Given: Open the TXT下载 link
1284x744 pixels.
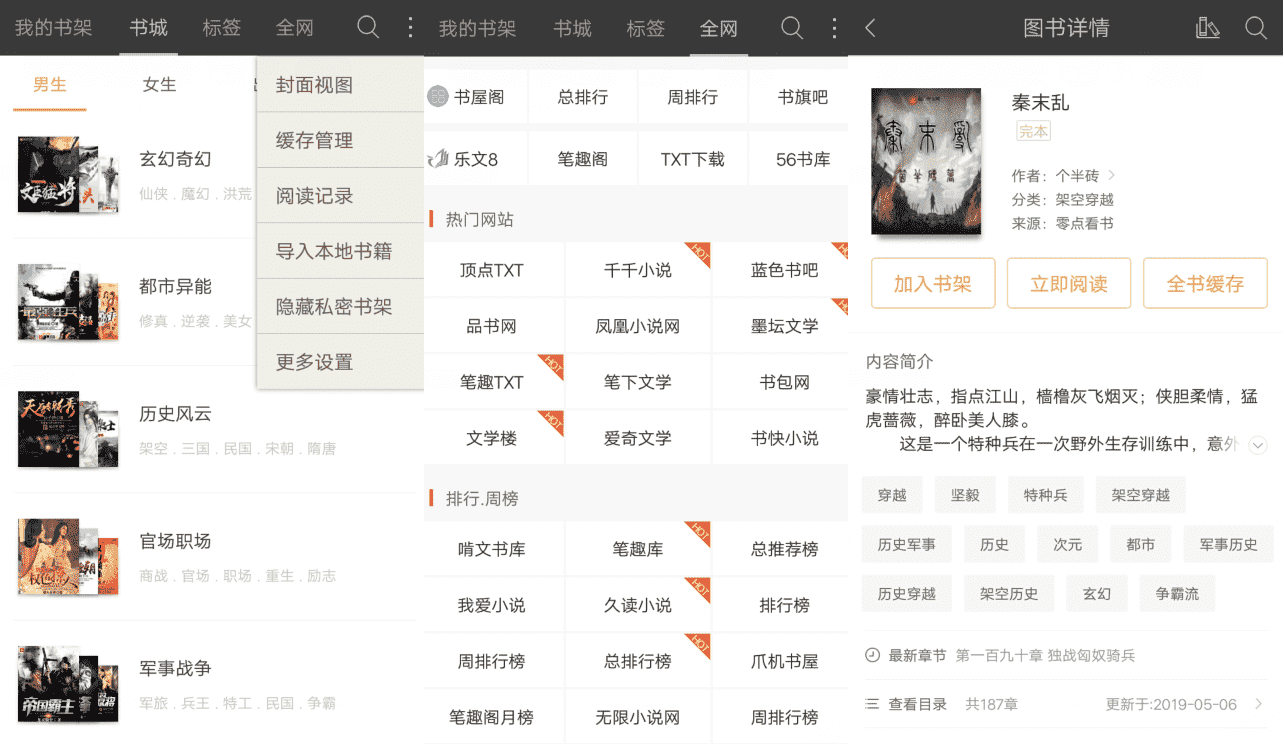Looking at the screenshot, I should (x=692, y=158).
